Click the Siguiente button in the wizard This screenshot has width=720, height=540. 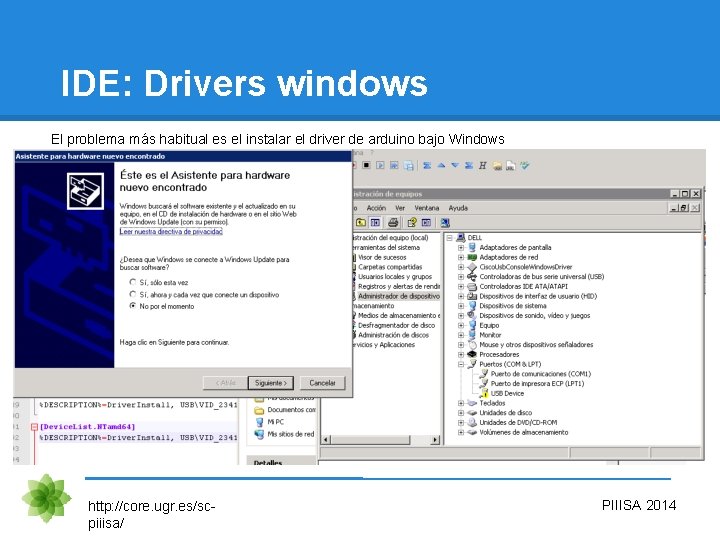click(x=270, y=383)
